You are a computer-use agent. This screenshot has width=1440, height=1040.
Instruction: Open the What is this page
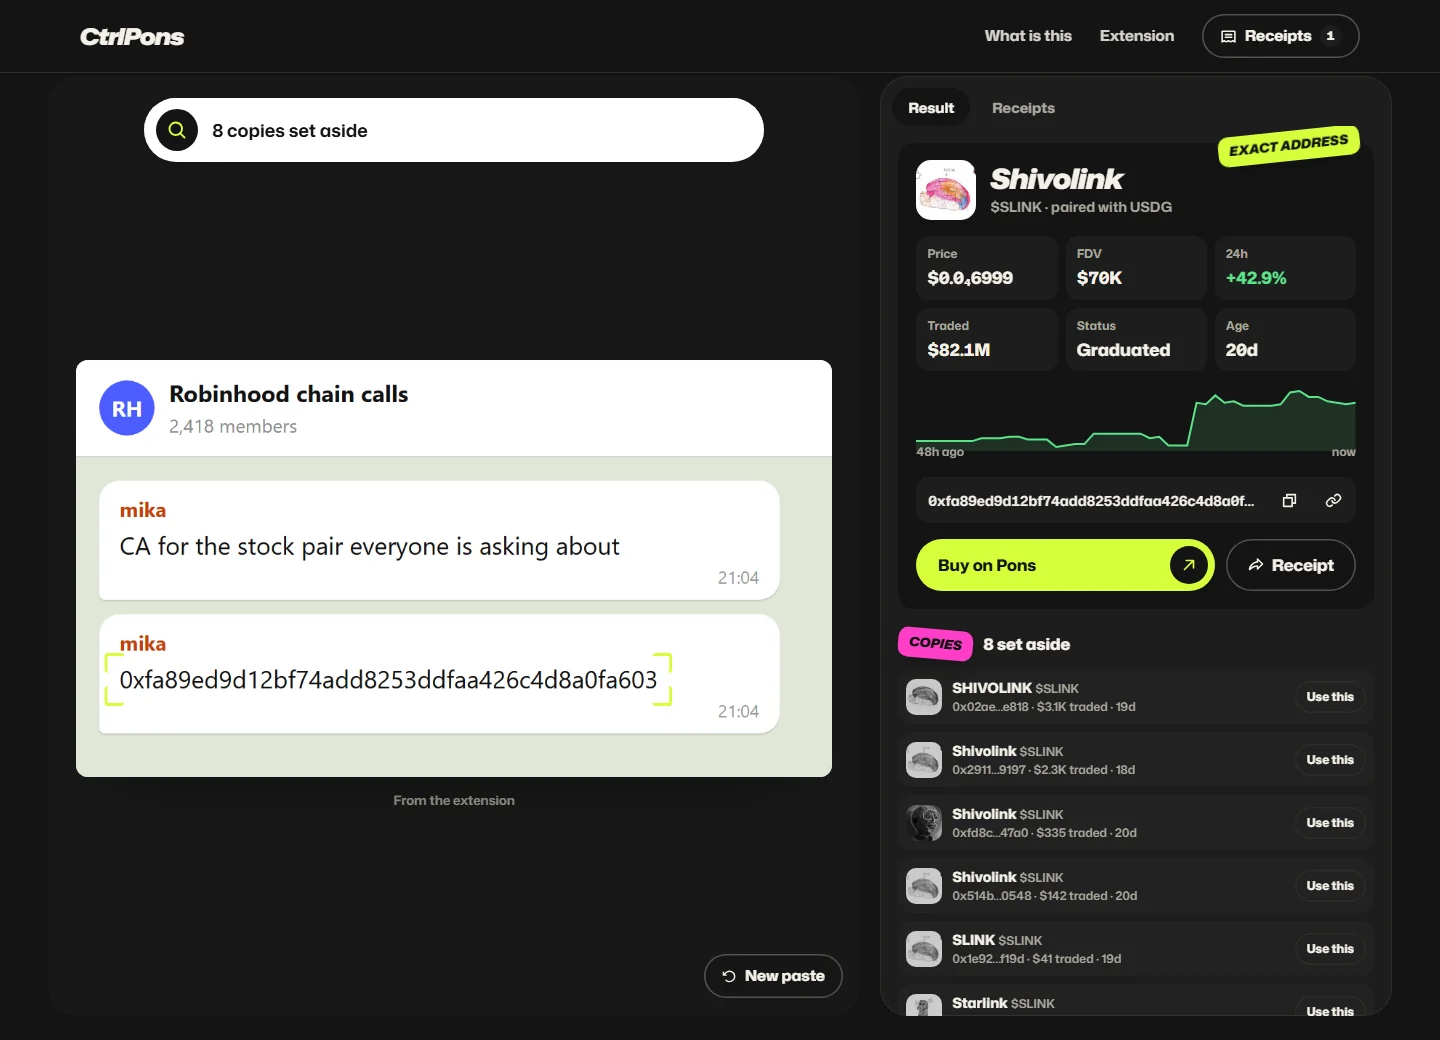coord(1028,36)
